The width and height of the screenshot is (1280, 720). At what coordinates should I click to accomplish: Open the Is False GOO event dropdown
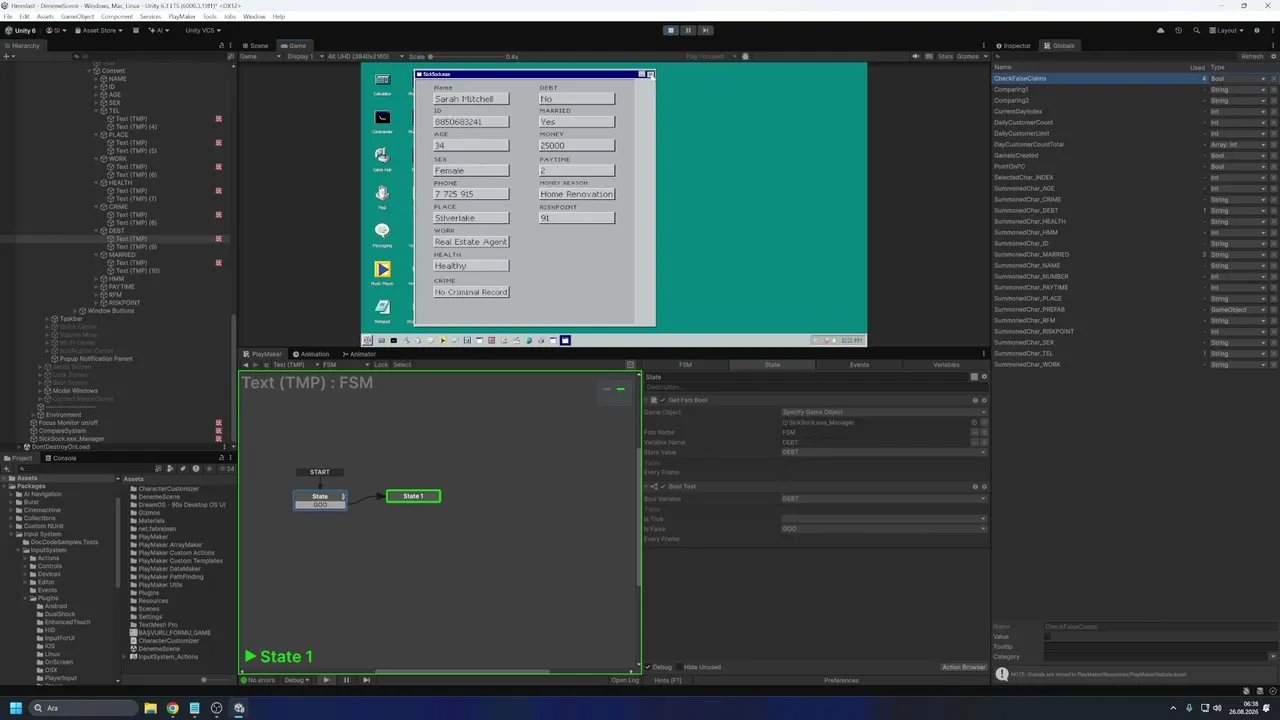click(x=883, y=529)
